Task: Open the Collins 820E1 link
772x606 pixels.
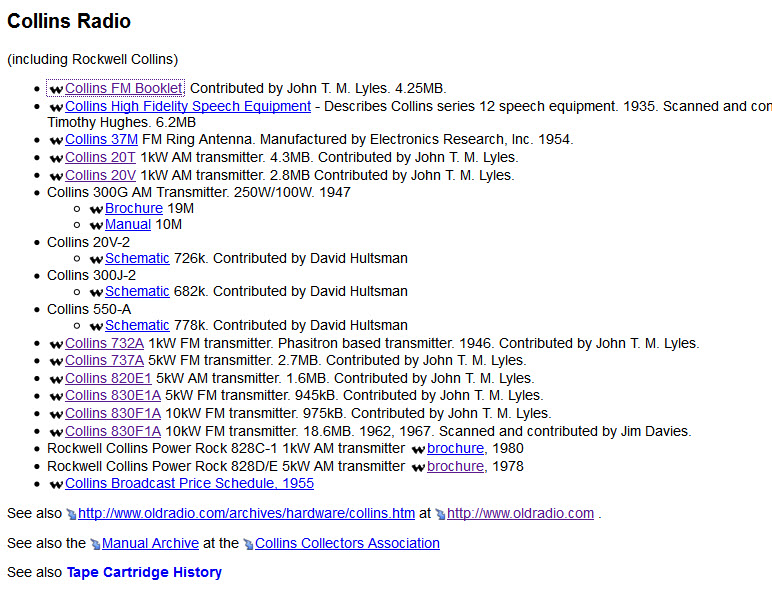Action: pos(108,378)
